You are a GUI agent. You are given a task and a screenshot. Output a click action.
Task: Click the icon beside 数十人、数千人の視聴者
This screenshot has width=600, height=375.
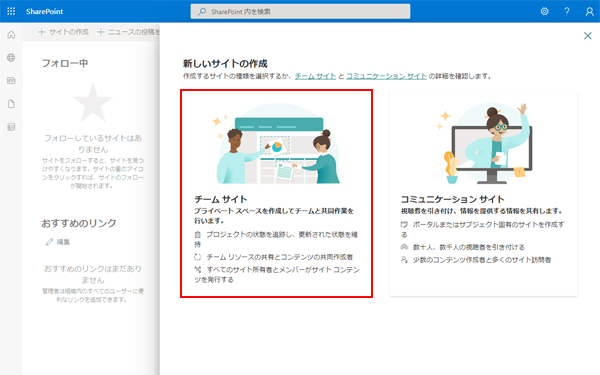(404, 247)
